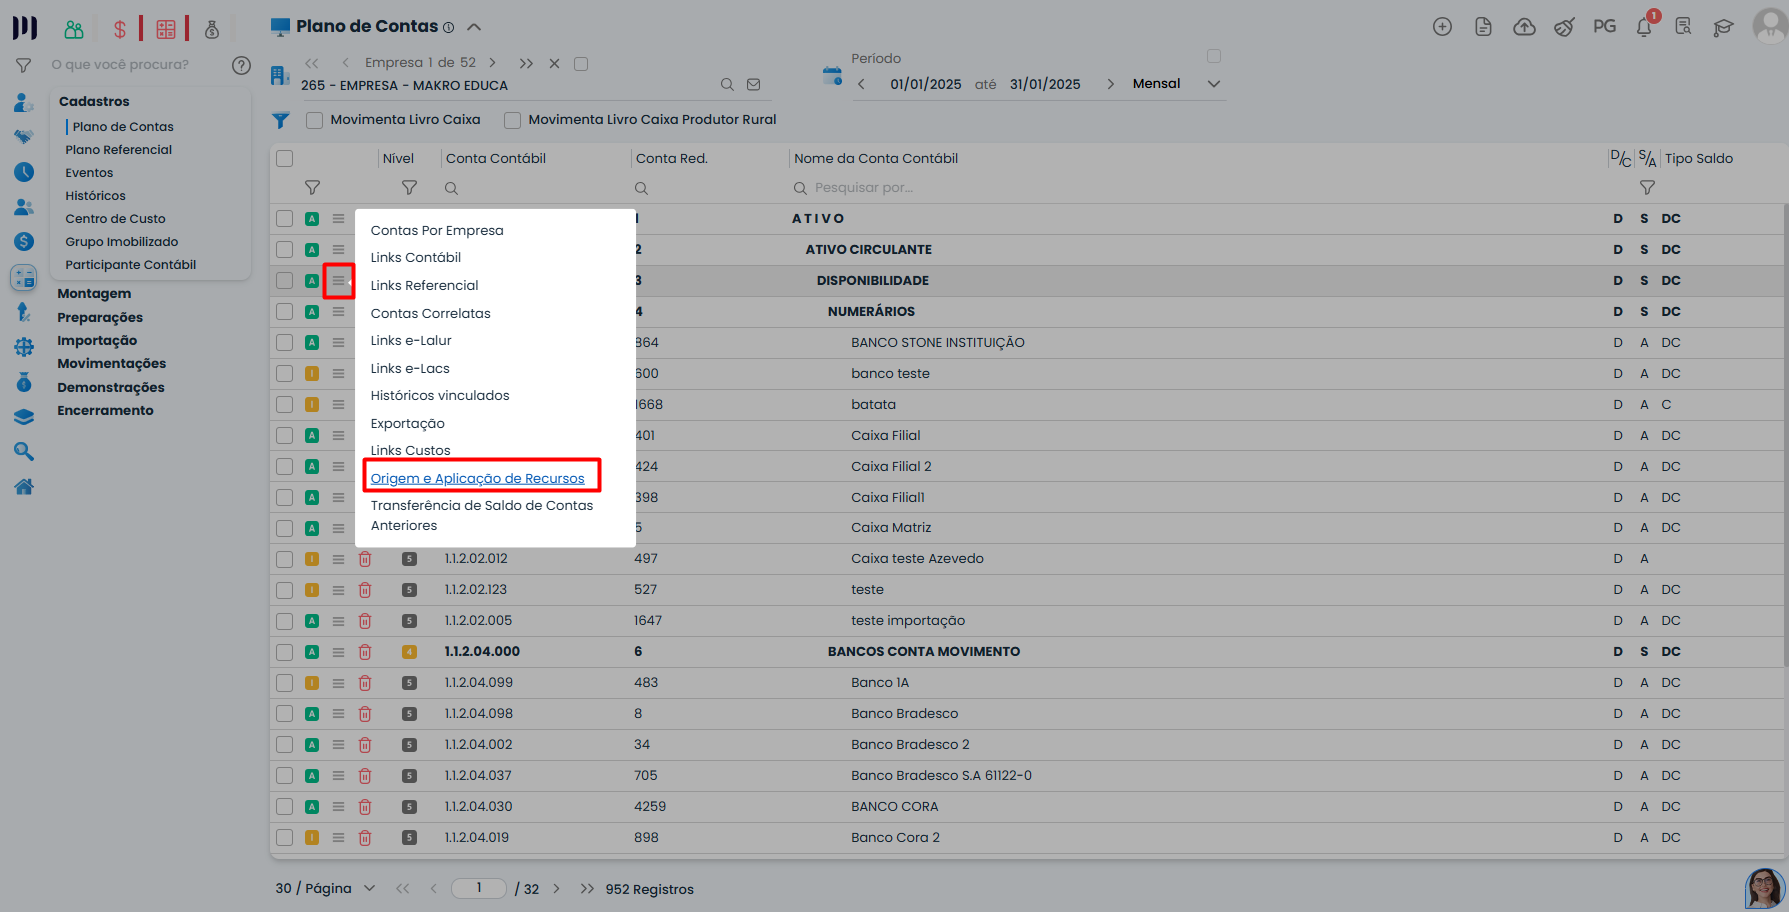Click the home icon in sidebar
The image size is (1789, 912).
[24, 487]
